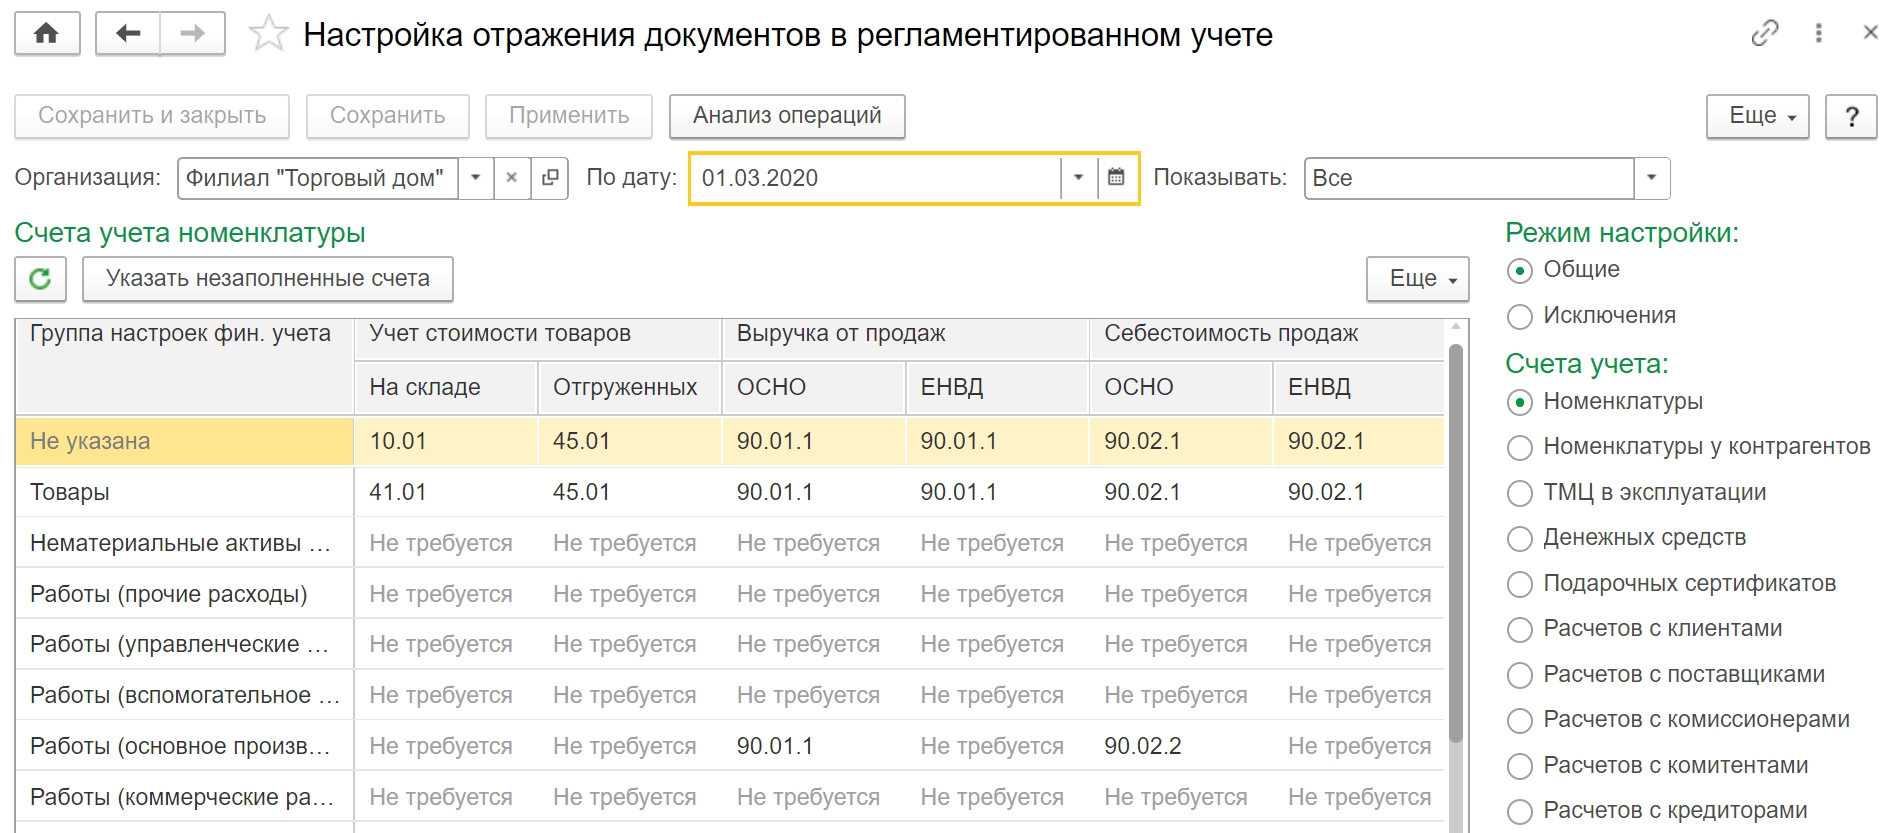Screen dimensions: 1891x833
Task: Click Указать незаполненные счета
Action: pos(268,279)
